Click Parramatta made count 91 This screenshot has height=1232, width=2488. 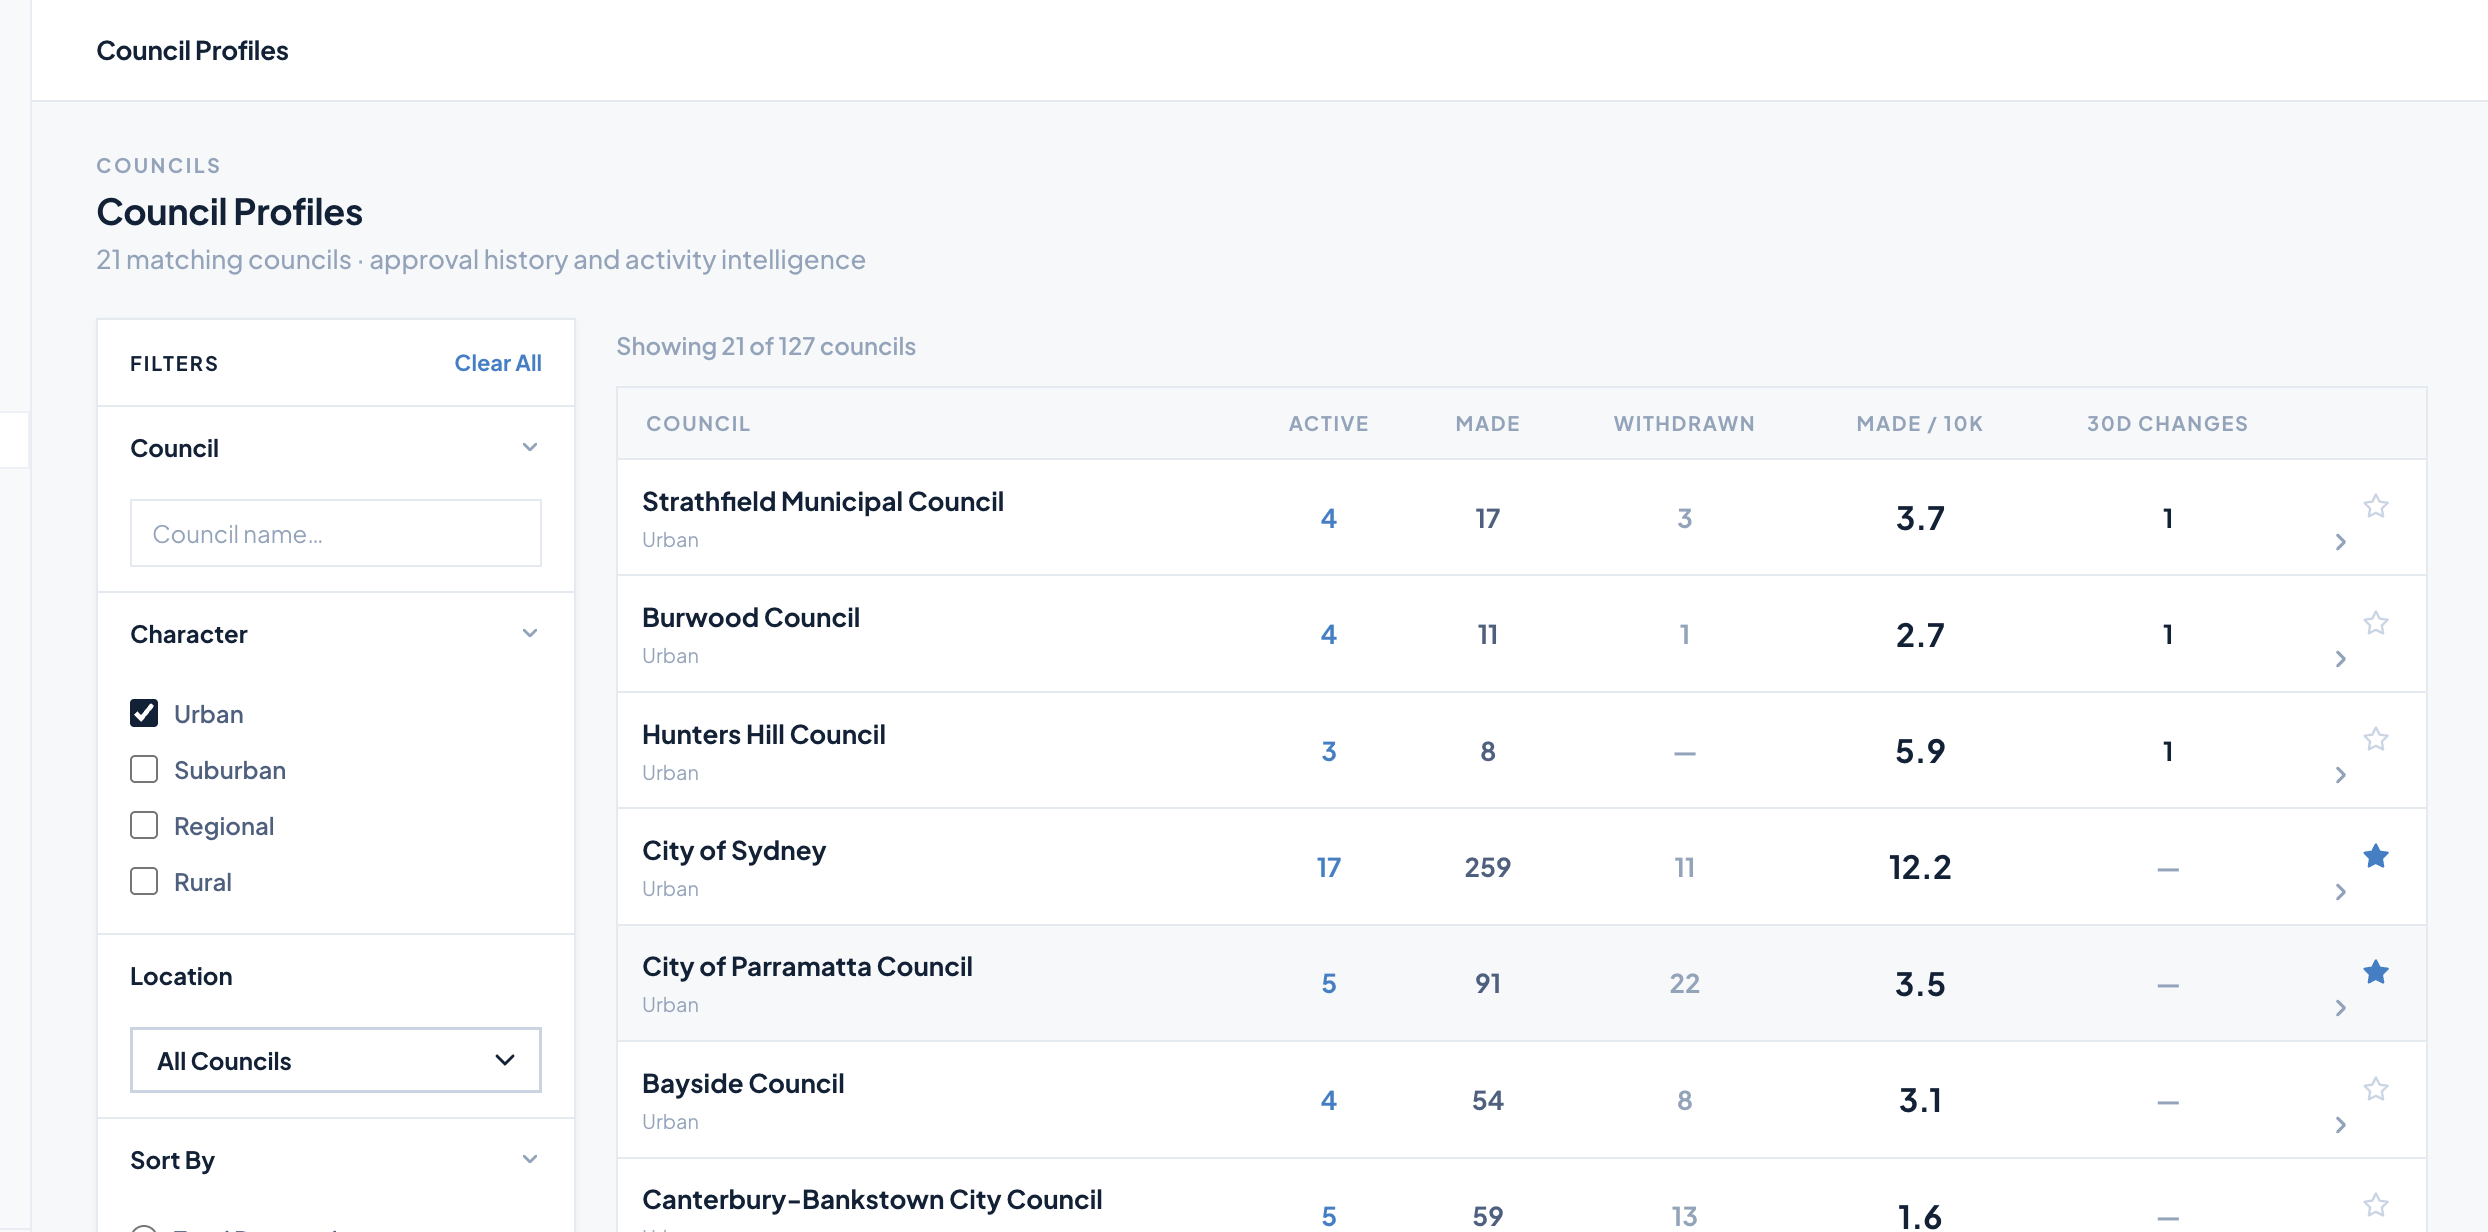pyautogui.click(x=1488, y=983)
